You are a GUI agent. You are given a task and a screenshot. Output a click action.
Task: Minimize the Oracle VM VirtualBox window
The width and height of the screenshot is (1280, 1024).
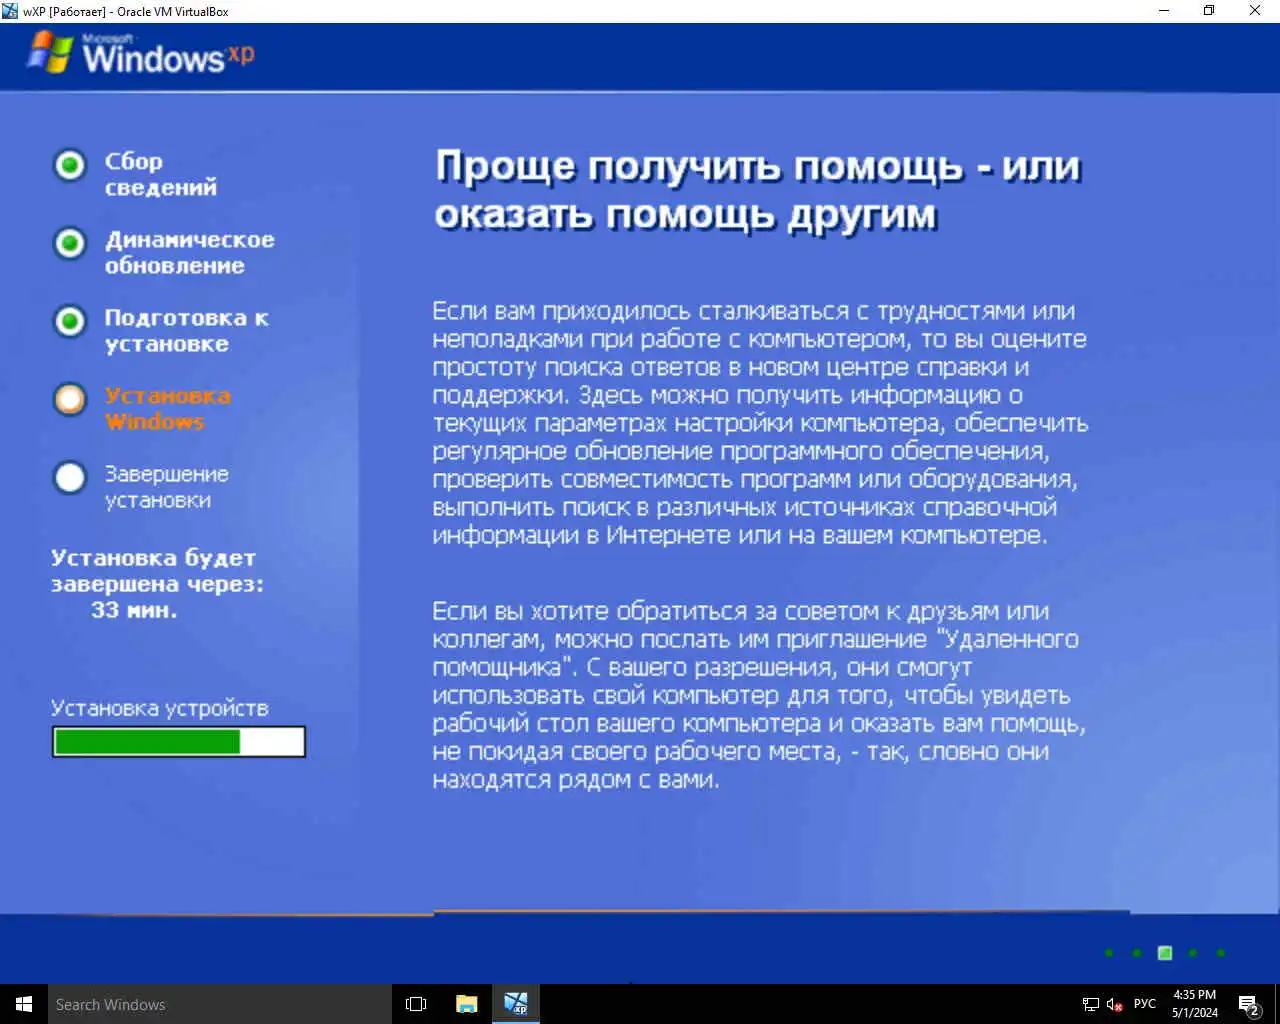1164,11
